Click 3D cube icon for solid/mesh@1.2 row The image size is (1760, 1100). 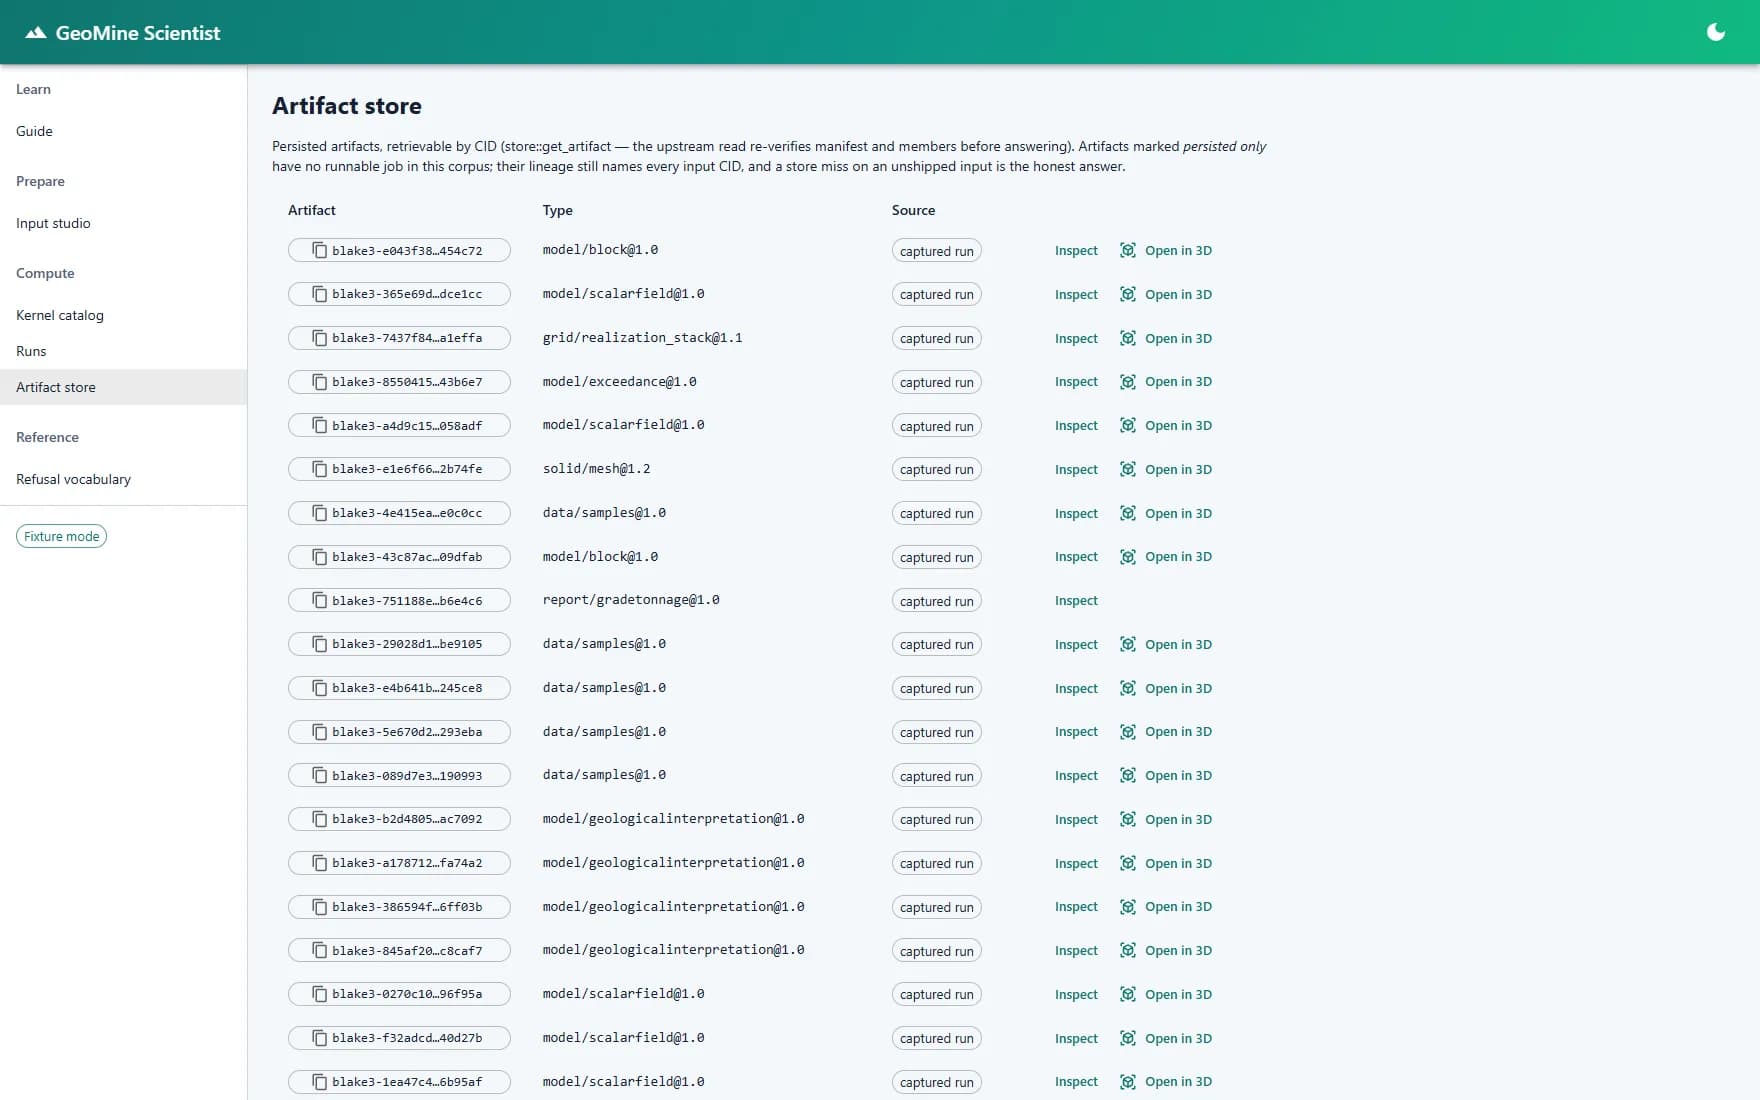click(1127, 469)
